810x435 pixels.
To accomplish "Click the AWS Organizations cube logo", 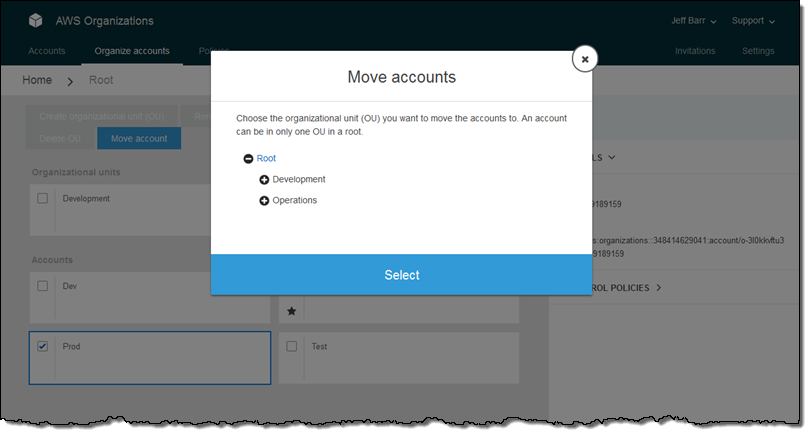I will tap(36, 21).
